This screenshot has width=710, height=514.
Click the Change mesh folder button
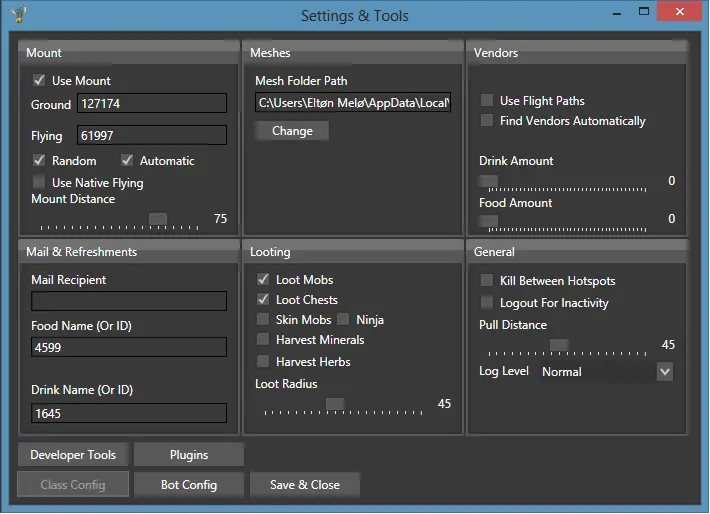point(292,131)
